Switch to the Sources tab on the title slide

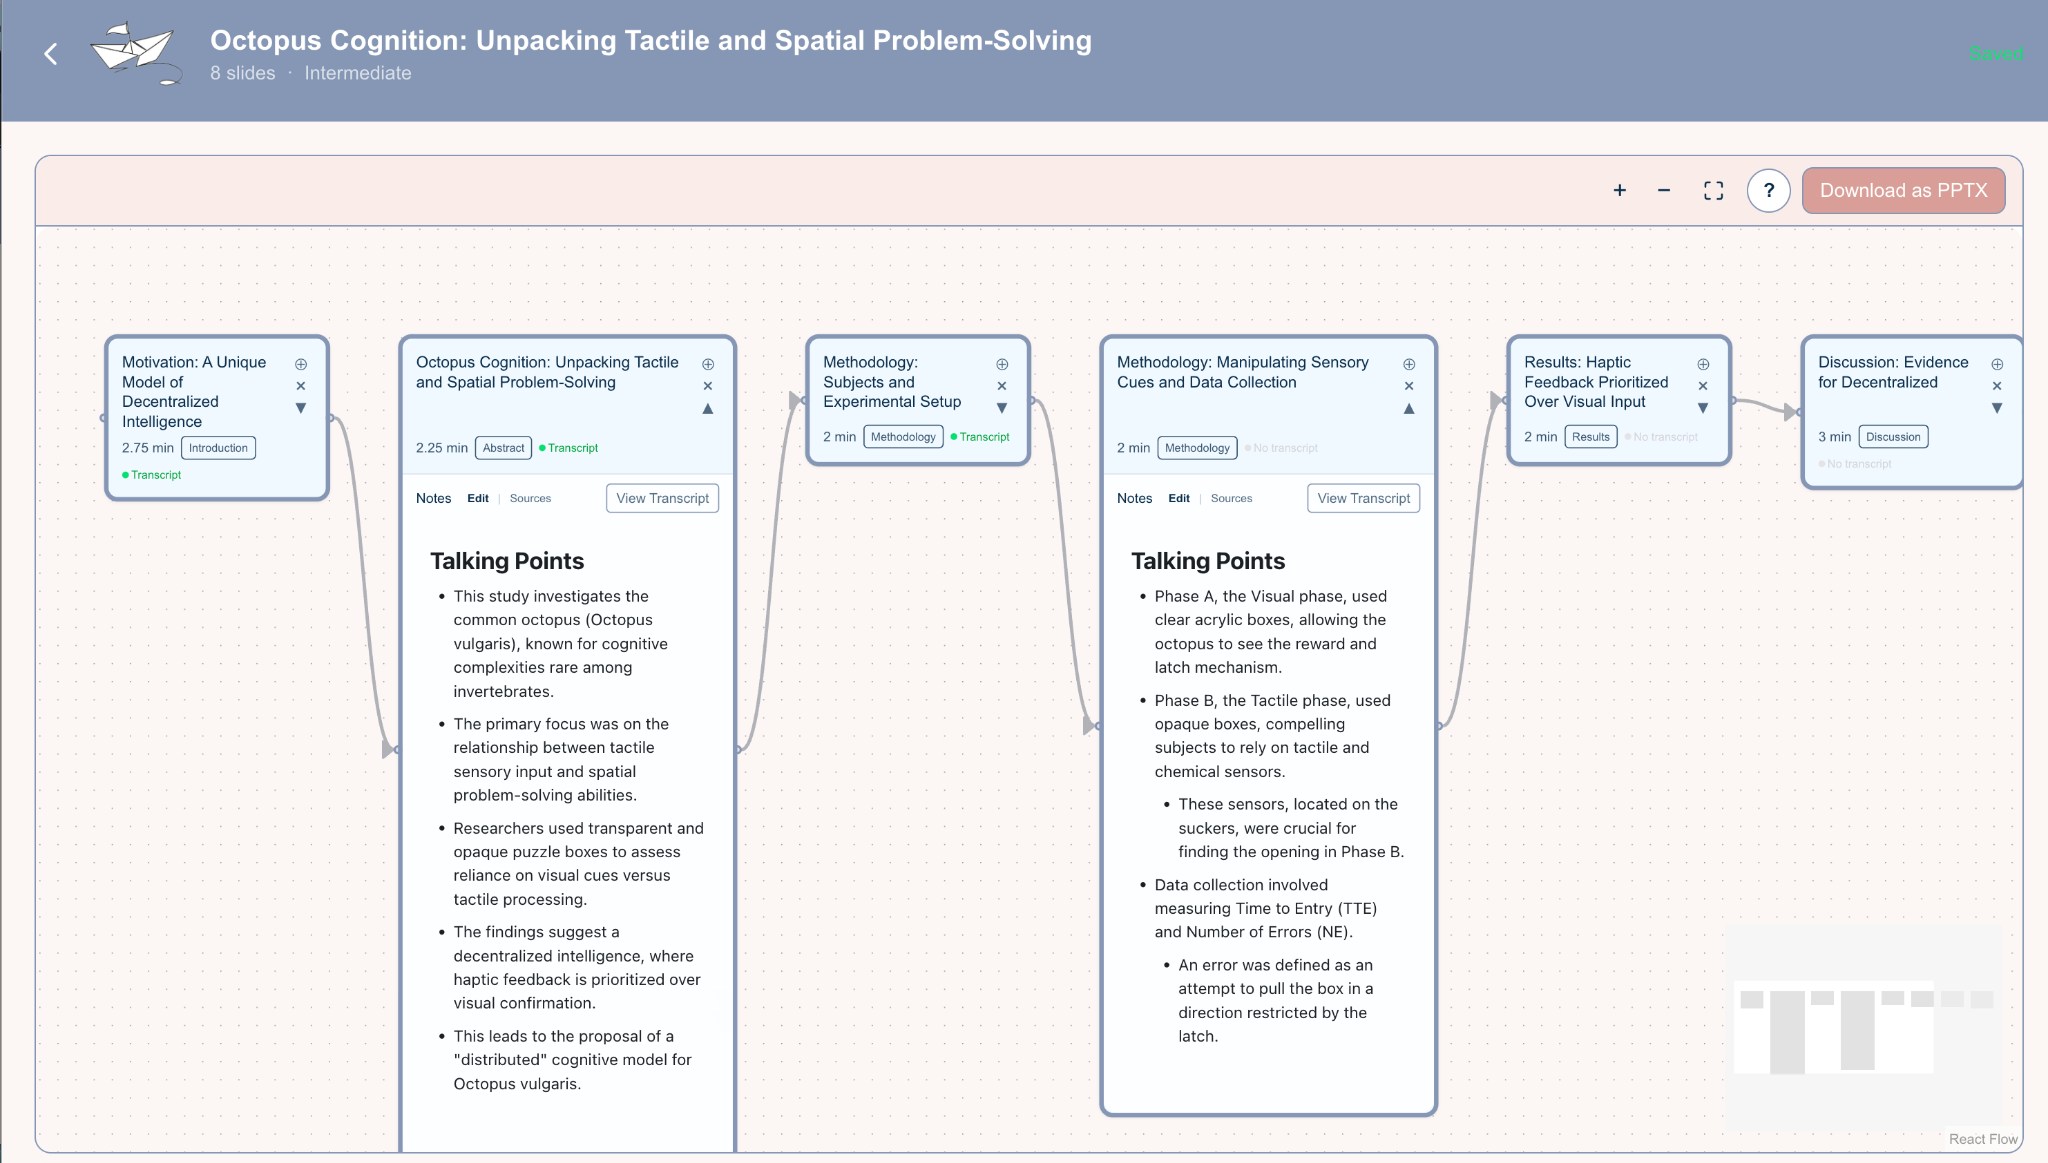(530, 498)
